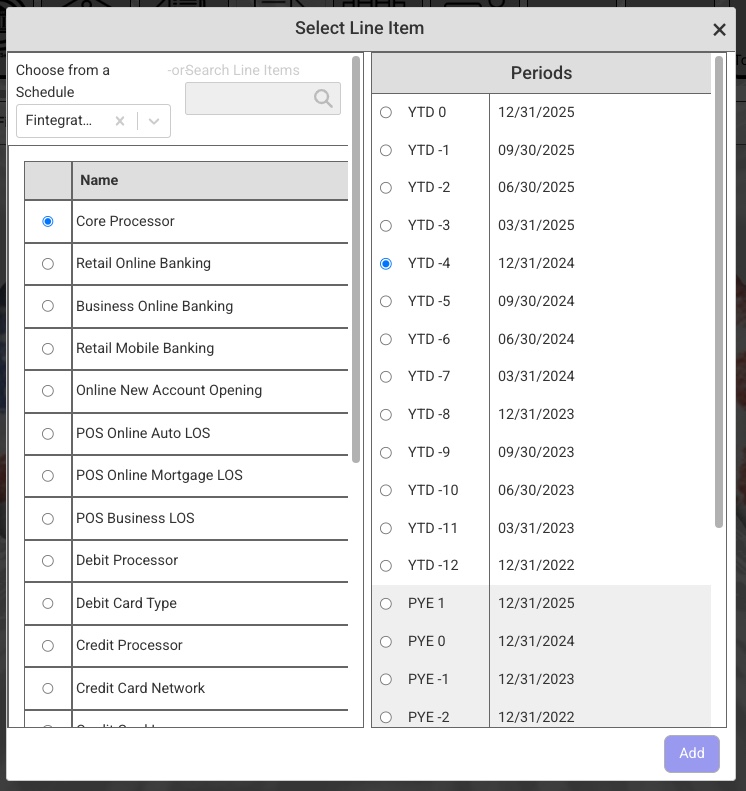
Task: Open the Choose from a Schedule combo box
Action: (x=62, y=121)
